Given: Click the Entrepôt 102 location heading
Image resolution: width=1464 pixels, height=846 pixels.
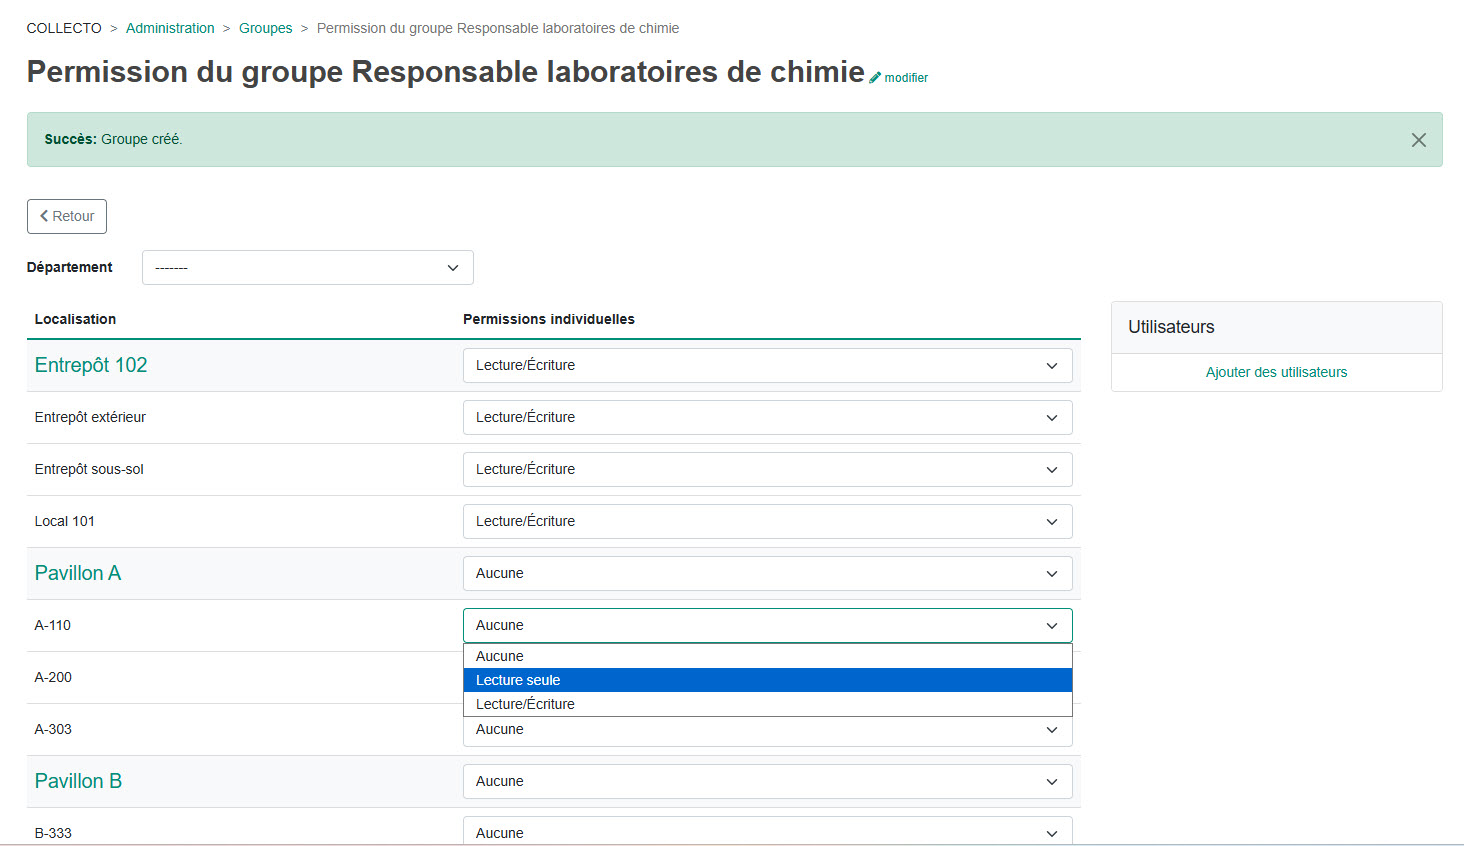Looking at the screenshot, I should click(x=91, y=366).
